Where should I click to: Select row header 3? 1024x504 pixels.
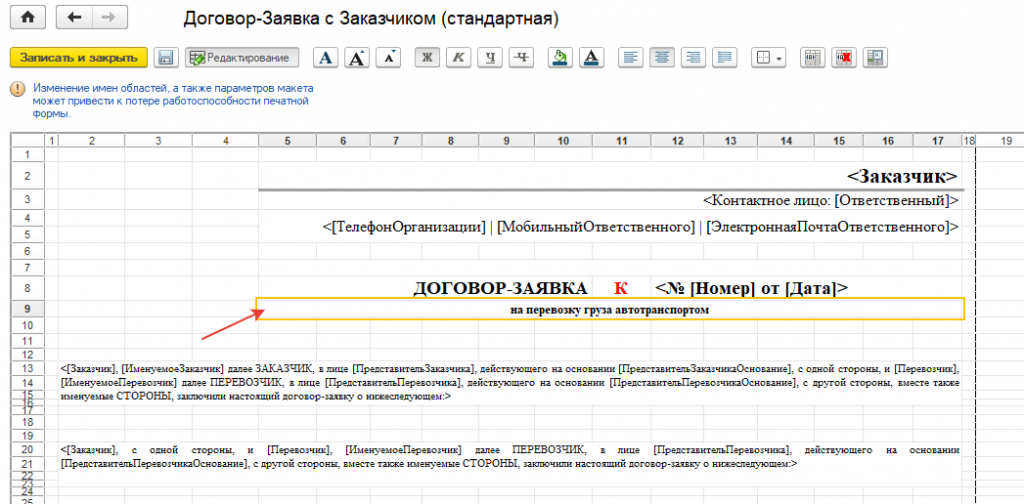27,199
